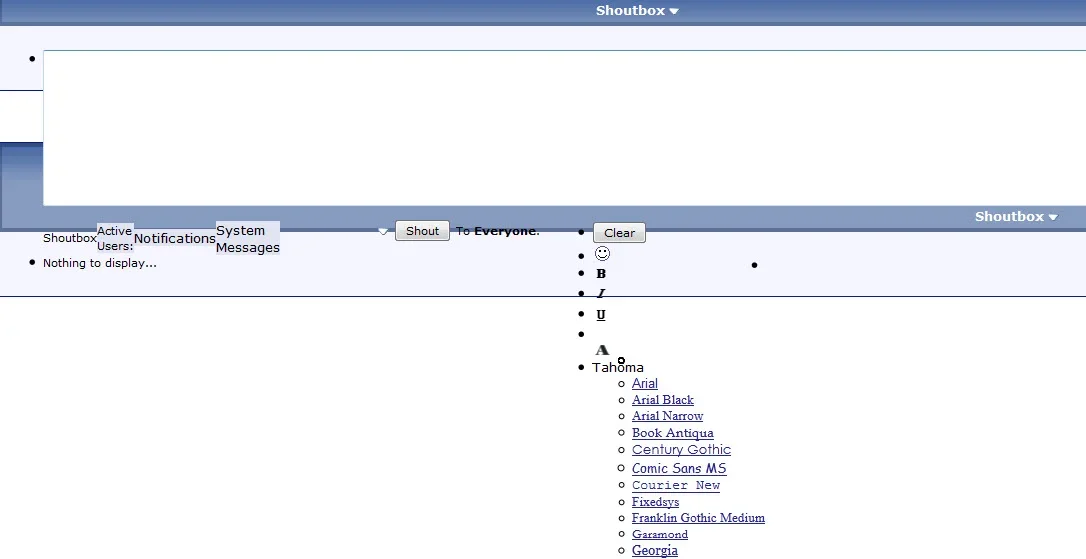
Task: Open dropdown arrow beside Shout button
Action: pos(383,231)
